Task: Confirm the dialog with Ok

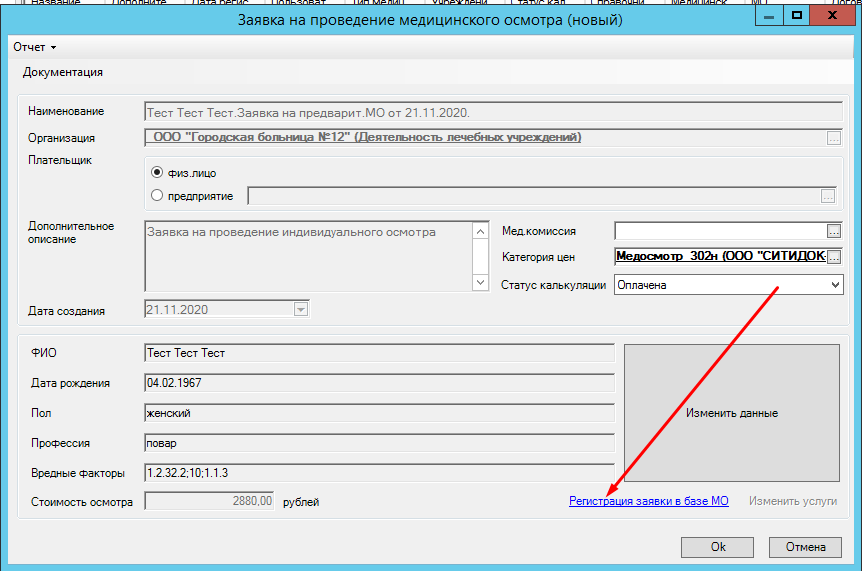Action: tap(717, 547)
